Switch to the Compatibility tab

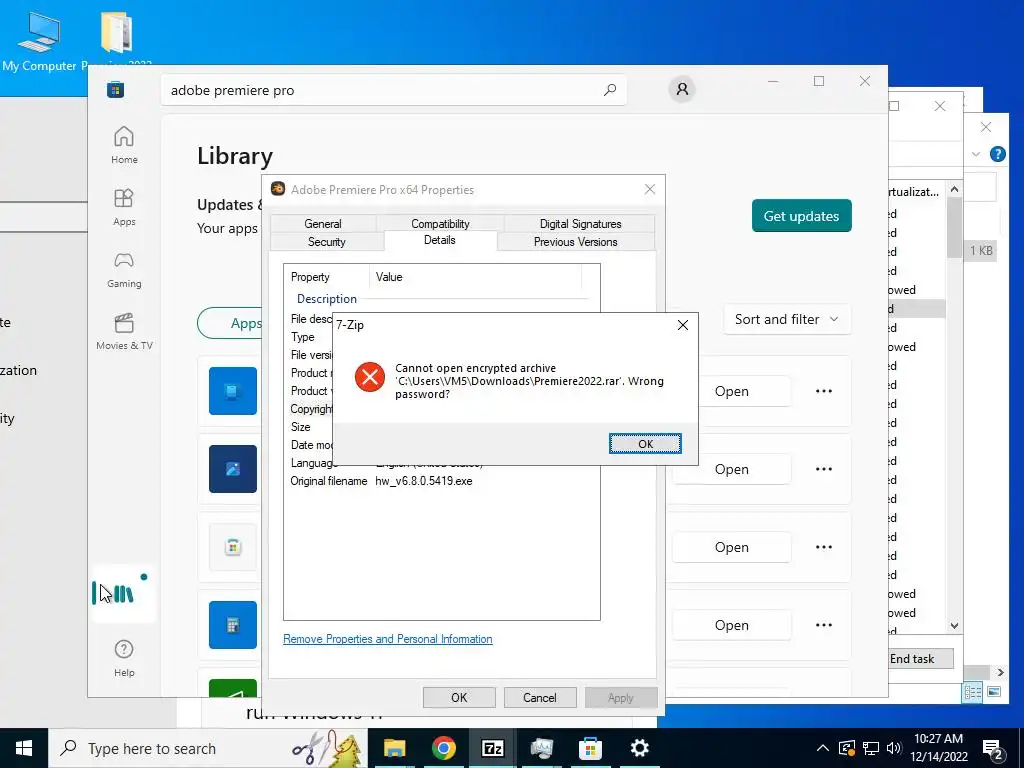tap(440, 223)
